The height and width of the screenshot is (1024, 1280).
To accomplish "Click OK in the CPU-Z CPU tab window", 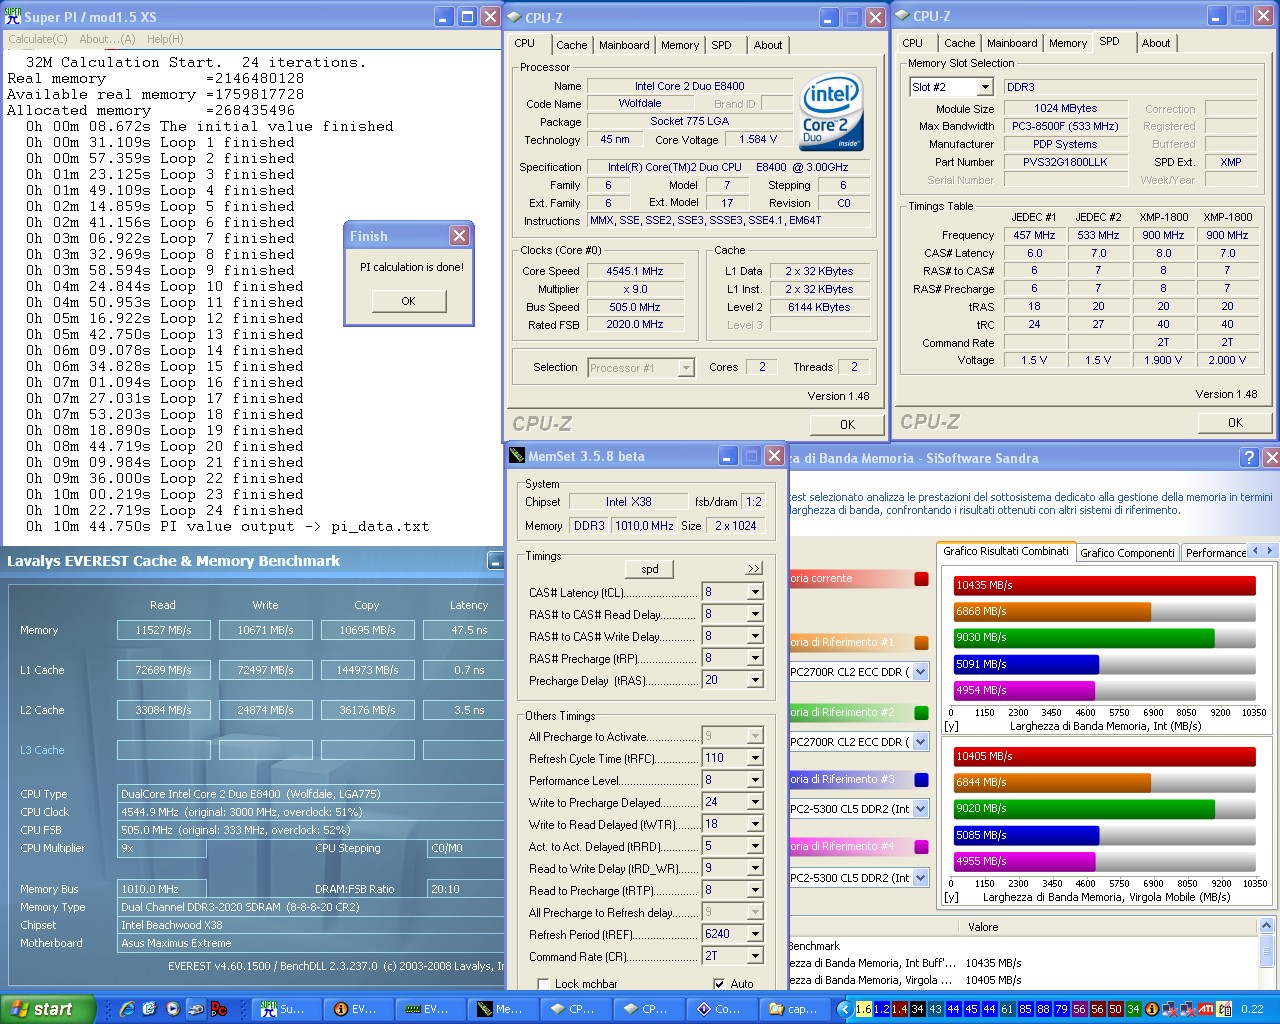I will [848, 424].
